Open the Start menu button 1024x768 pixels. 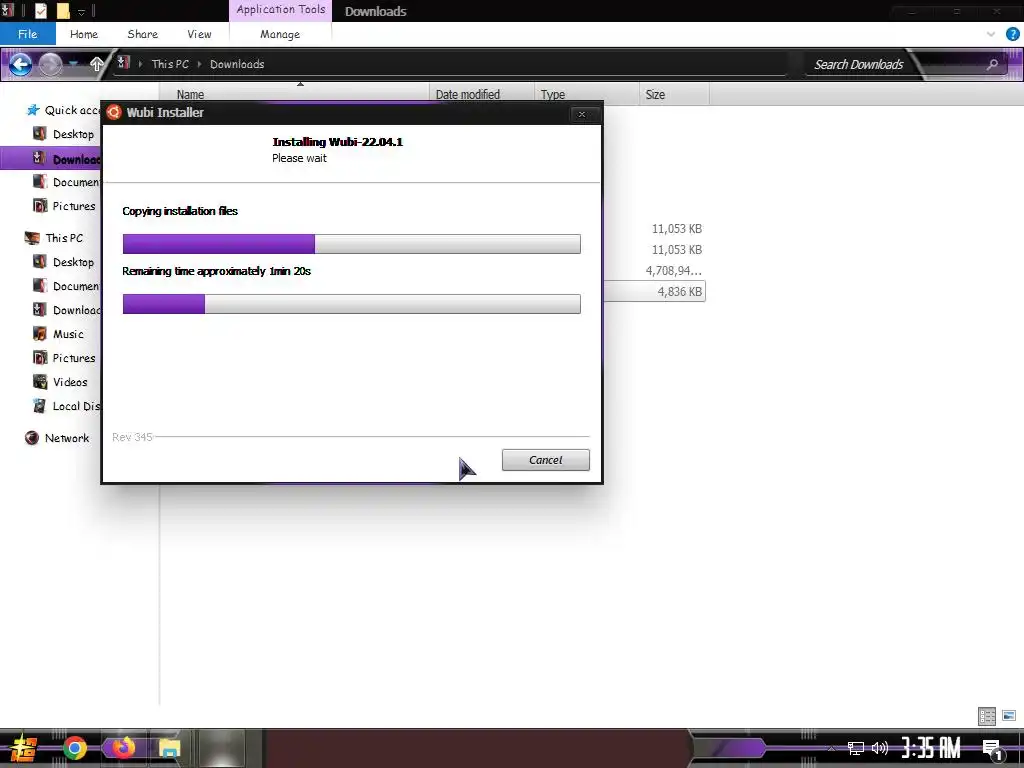(x=23, y=748)
